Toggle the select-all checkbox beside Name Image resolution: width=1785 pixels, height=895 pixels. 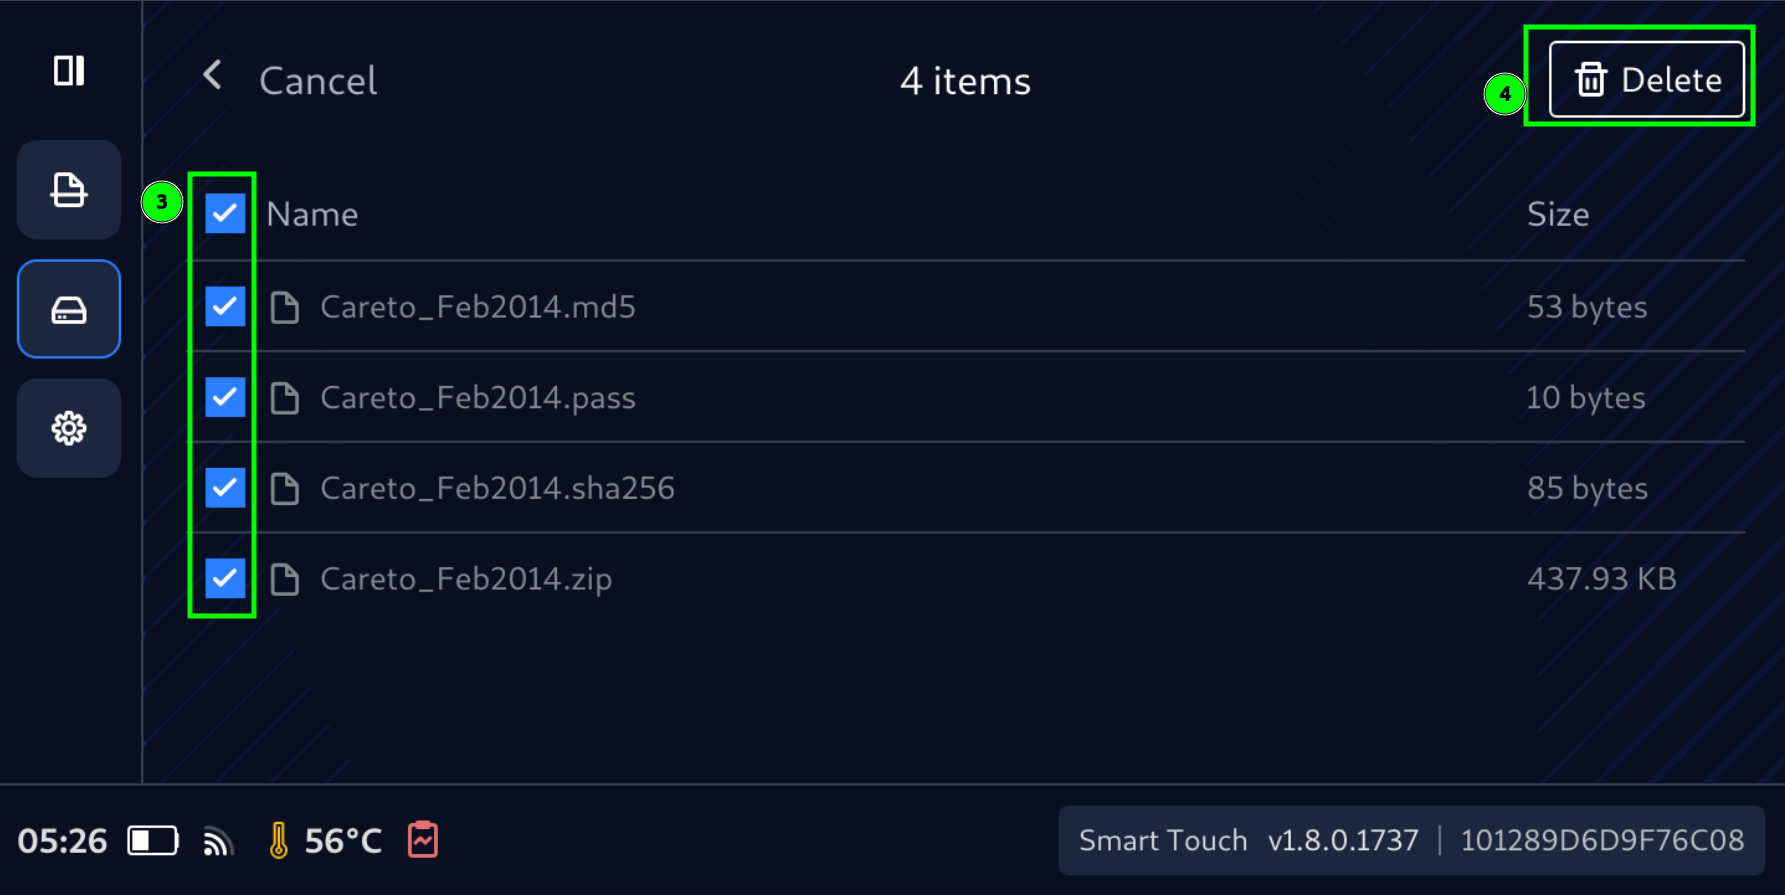coord(225,213)
